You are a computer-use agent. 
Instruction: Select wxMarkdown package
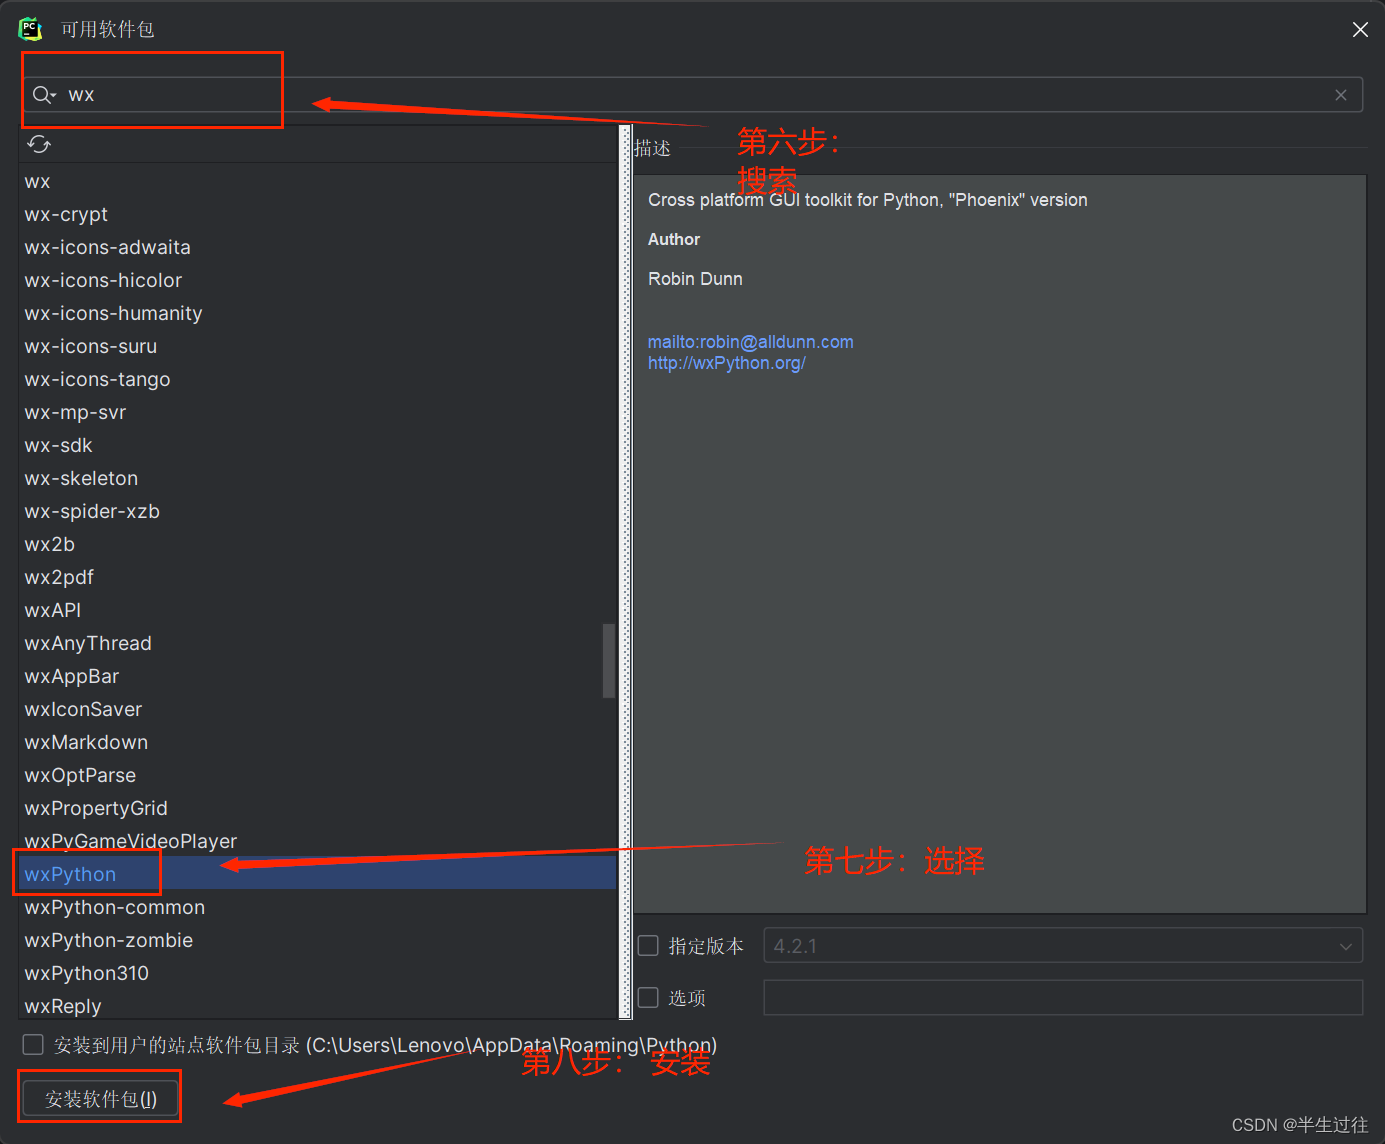coord(318,743)
